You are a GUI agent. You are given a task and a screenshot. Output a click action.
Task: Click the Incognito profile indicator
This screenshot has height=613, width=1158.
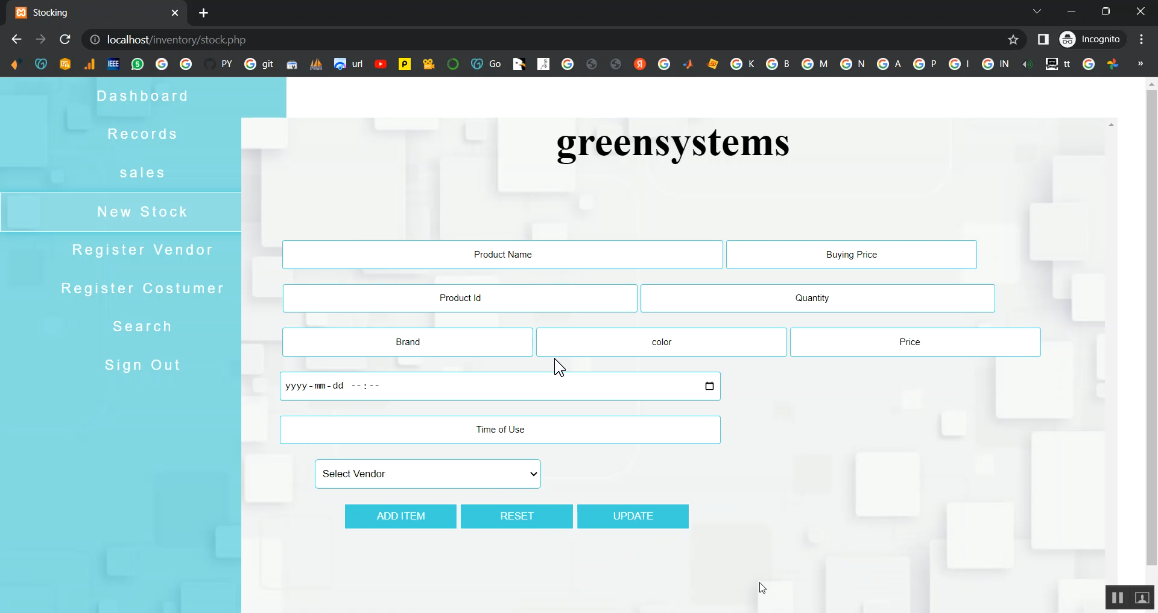[1092, 39]
